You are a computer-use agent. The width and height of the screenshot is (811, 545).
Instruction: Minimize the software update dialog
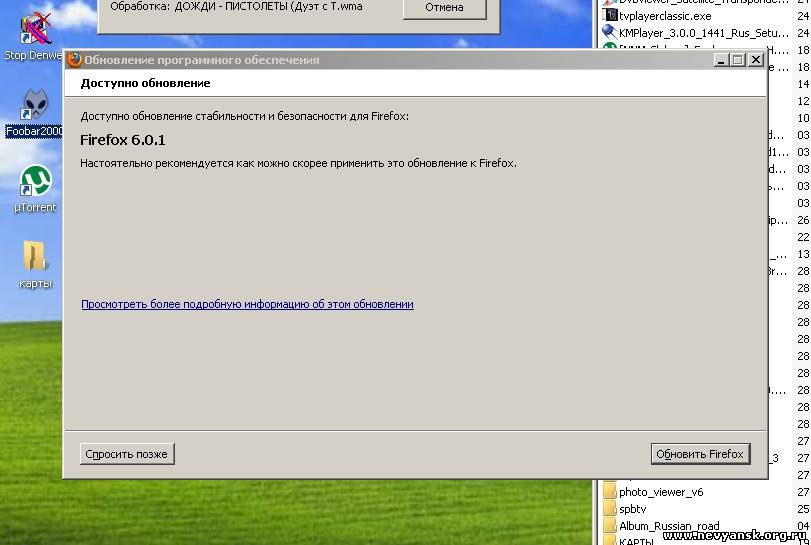pos(721,60)
